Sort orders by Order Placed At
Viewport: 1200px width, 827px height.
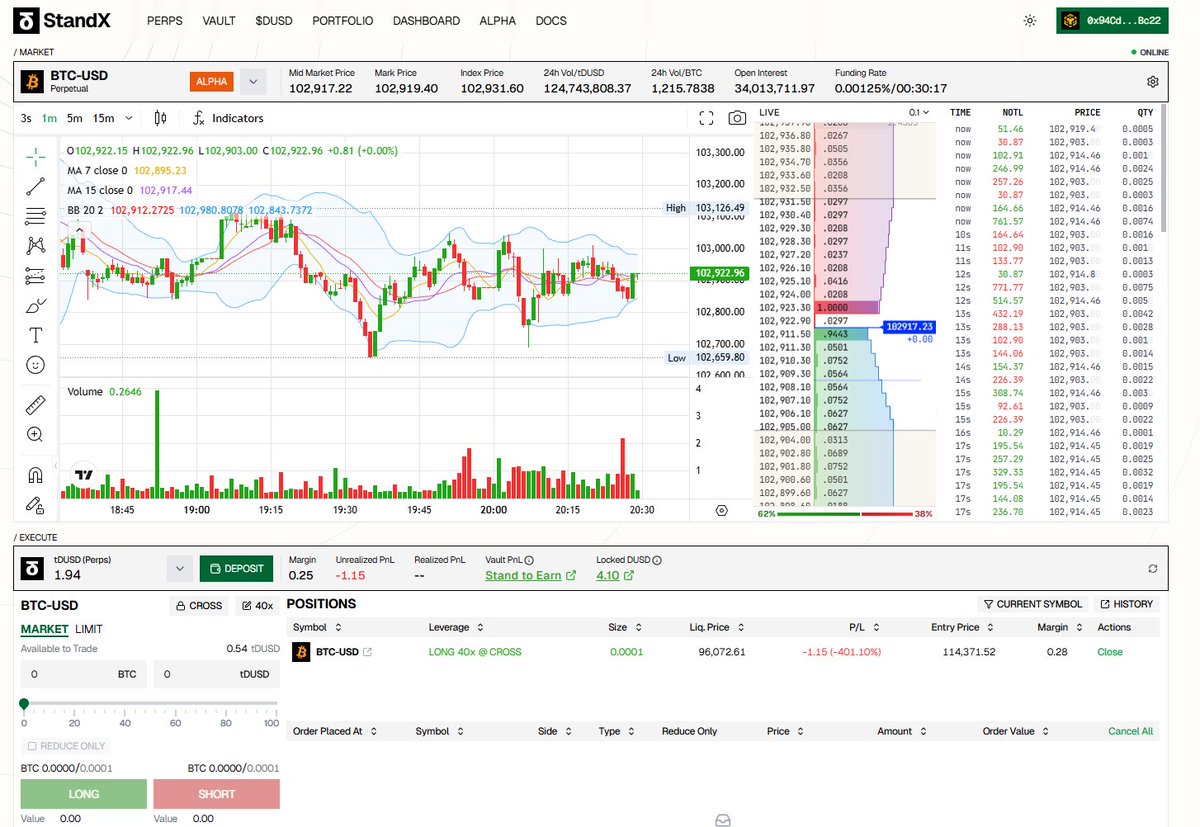pyautogui.click(x=335, y=731)
